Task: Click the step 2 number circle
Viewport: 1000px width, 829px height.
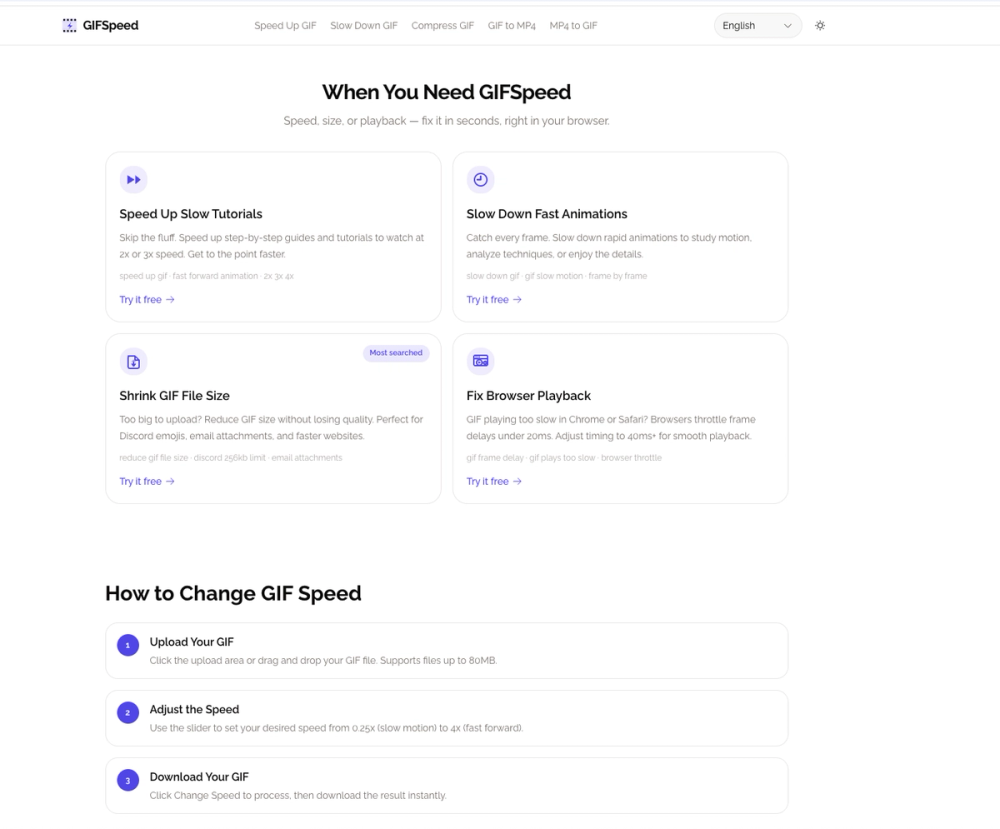Action: 127,713
